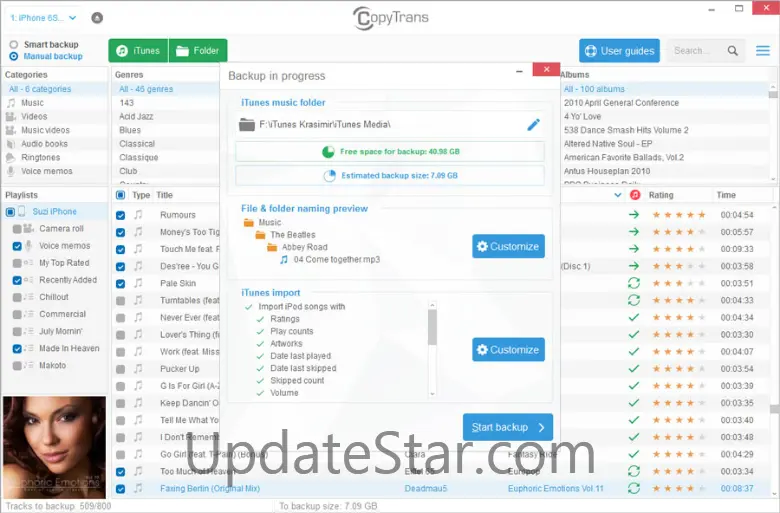Click the Free space for backup pie icon
This screenshot has height=513, width=780.
click(328, 152)
